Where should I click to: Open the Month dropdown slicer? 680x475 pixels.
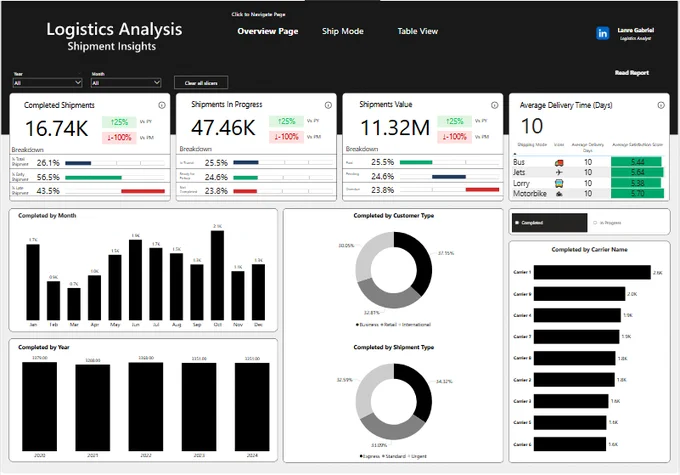click(126, 83)
